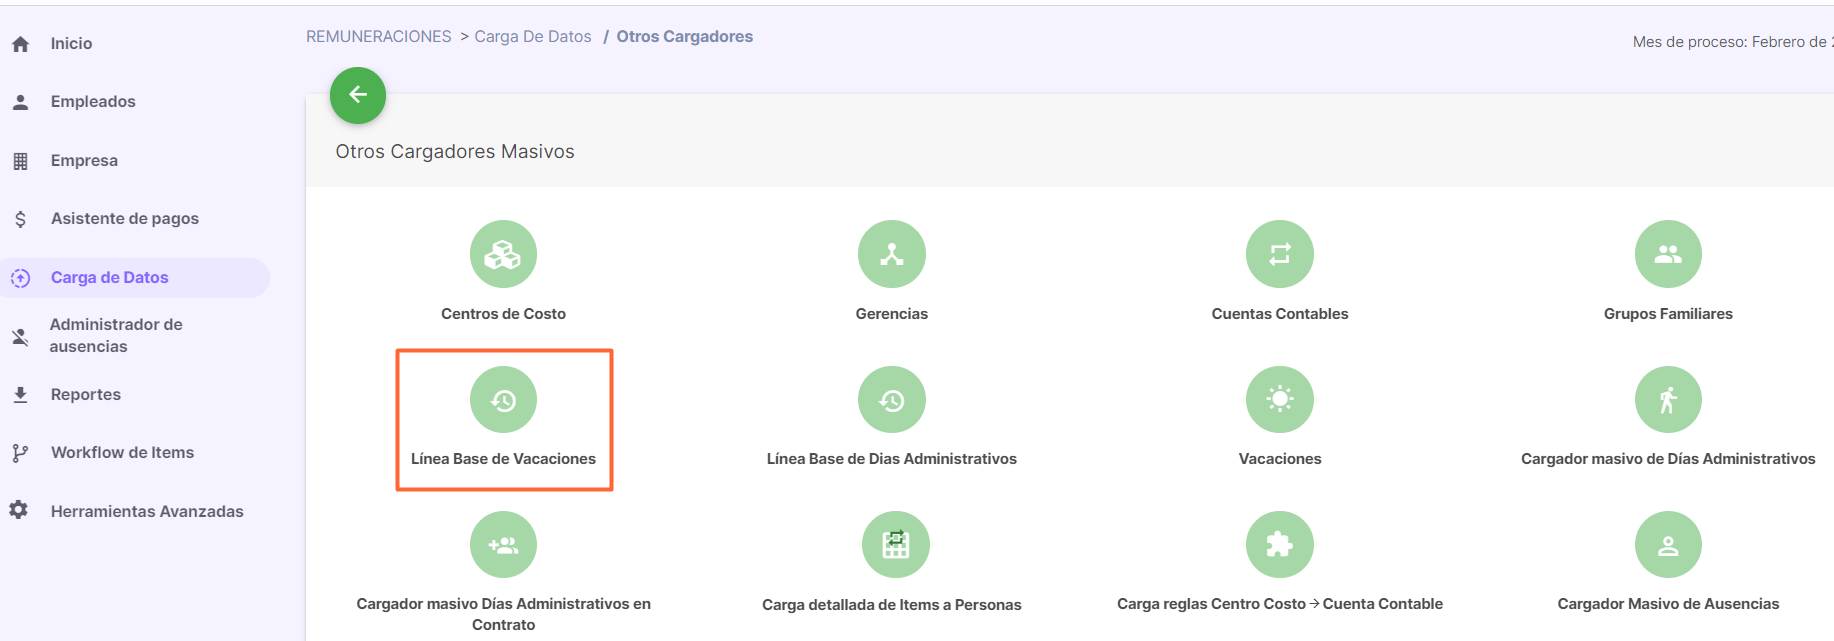Screen dimensions: 1834x641
Task: Open Carga reglas Centro Costo puzzle icon
Action: (1279, 545)
